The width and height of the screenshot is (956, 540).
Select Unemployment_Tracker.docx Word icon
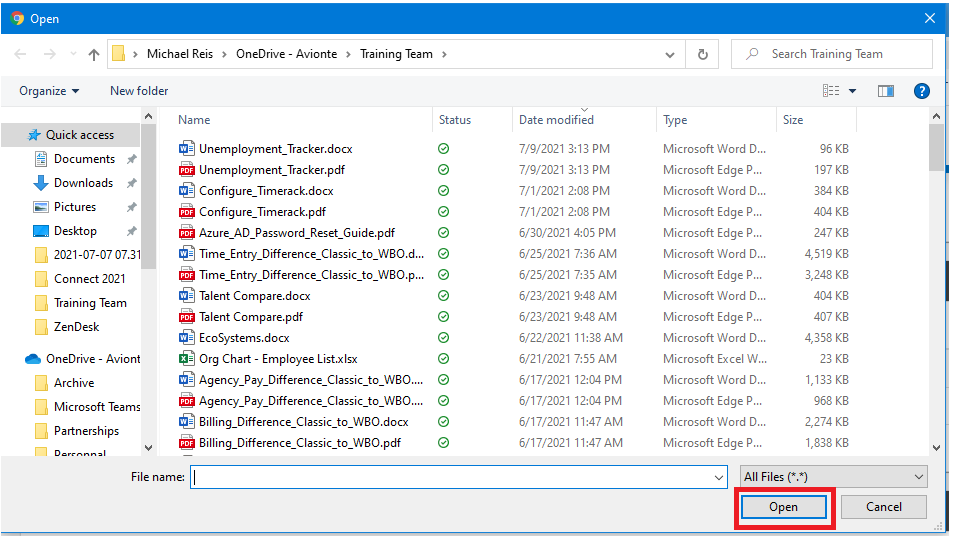coord(187,149)
